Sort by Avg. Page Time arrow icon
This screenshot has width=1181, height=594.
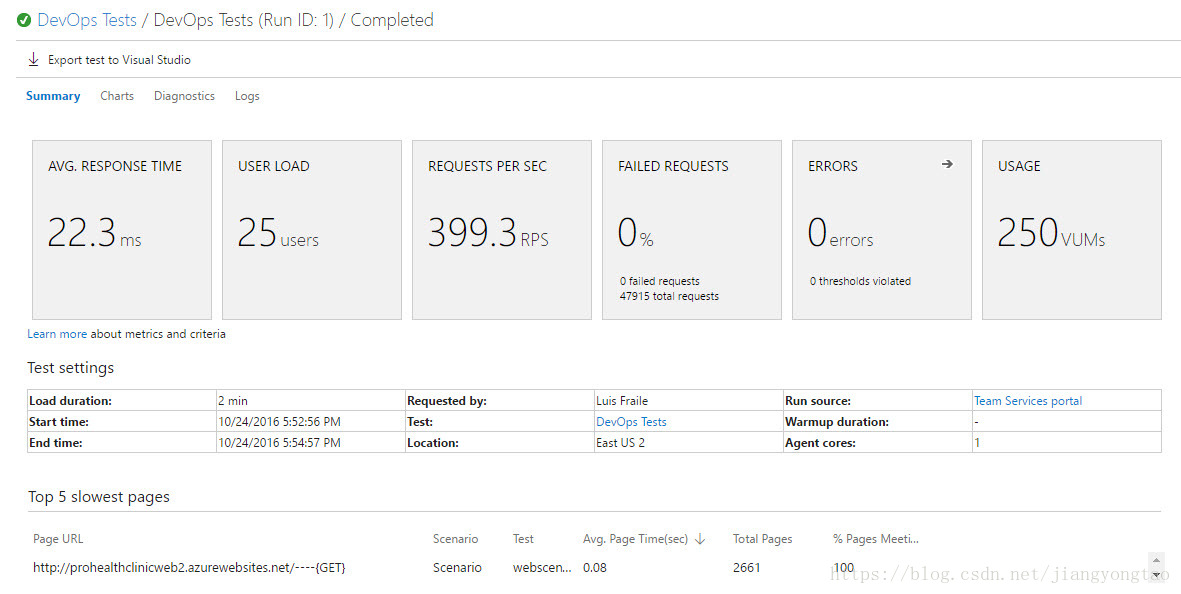click(x=700, y=539)
